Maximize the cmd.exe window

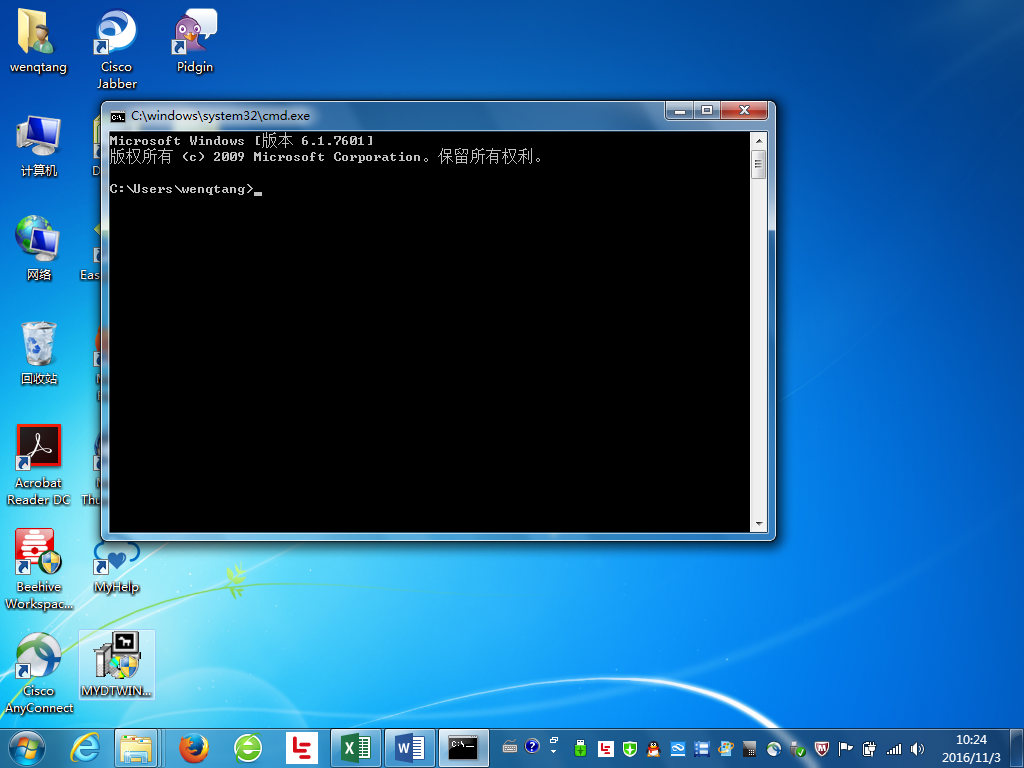point(707,110)
